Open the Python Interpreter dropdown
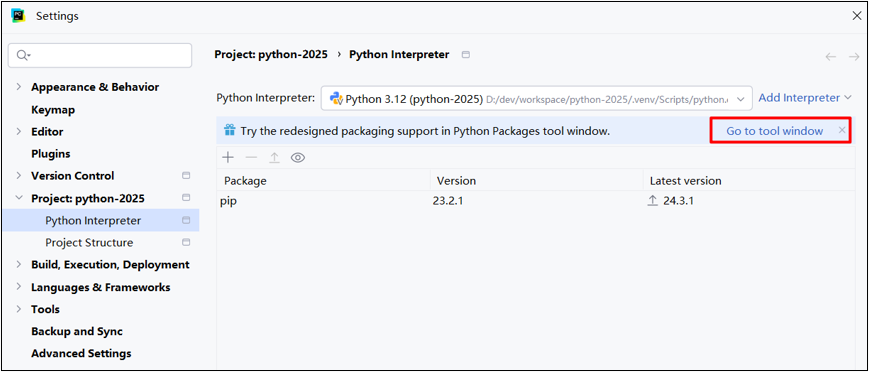This screenshot has width=869, height=372. [x=536, y=99]
